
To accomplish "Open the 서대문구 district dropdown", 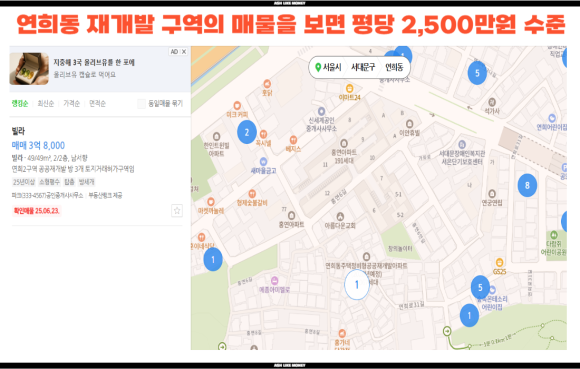I will click(x=363, y=67).
